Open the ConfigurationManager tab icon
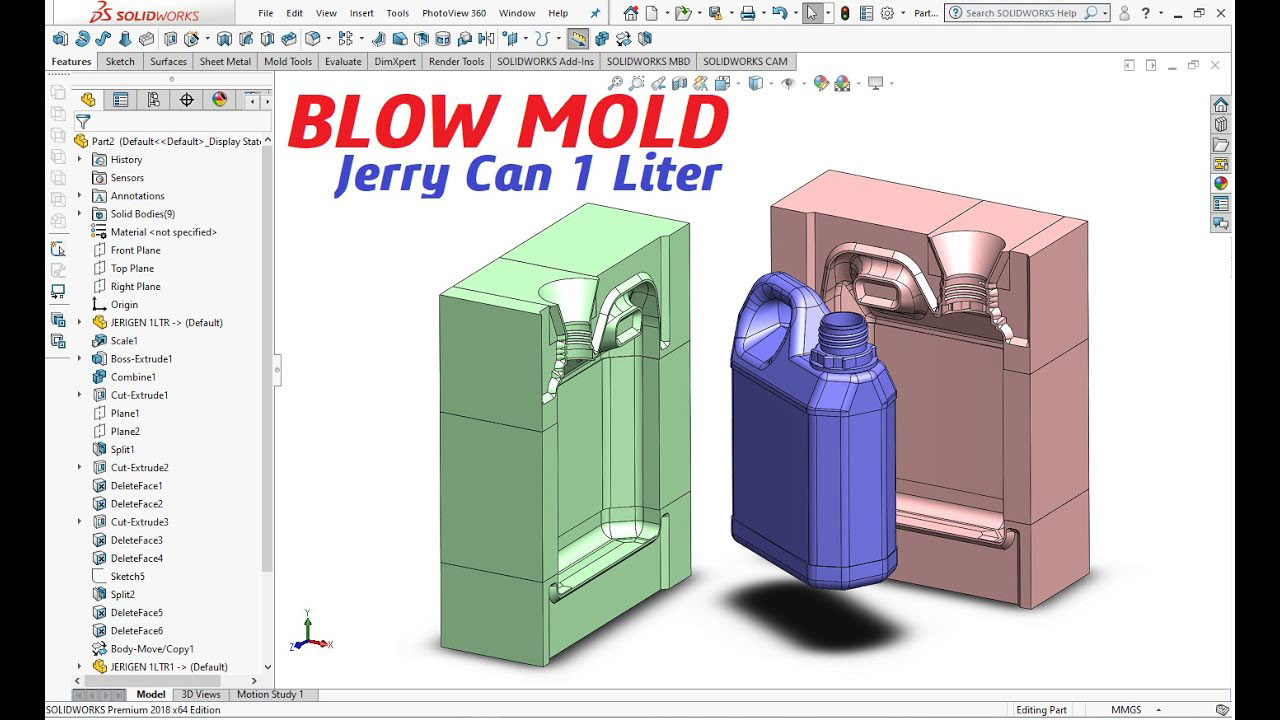 [153, 100]
